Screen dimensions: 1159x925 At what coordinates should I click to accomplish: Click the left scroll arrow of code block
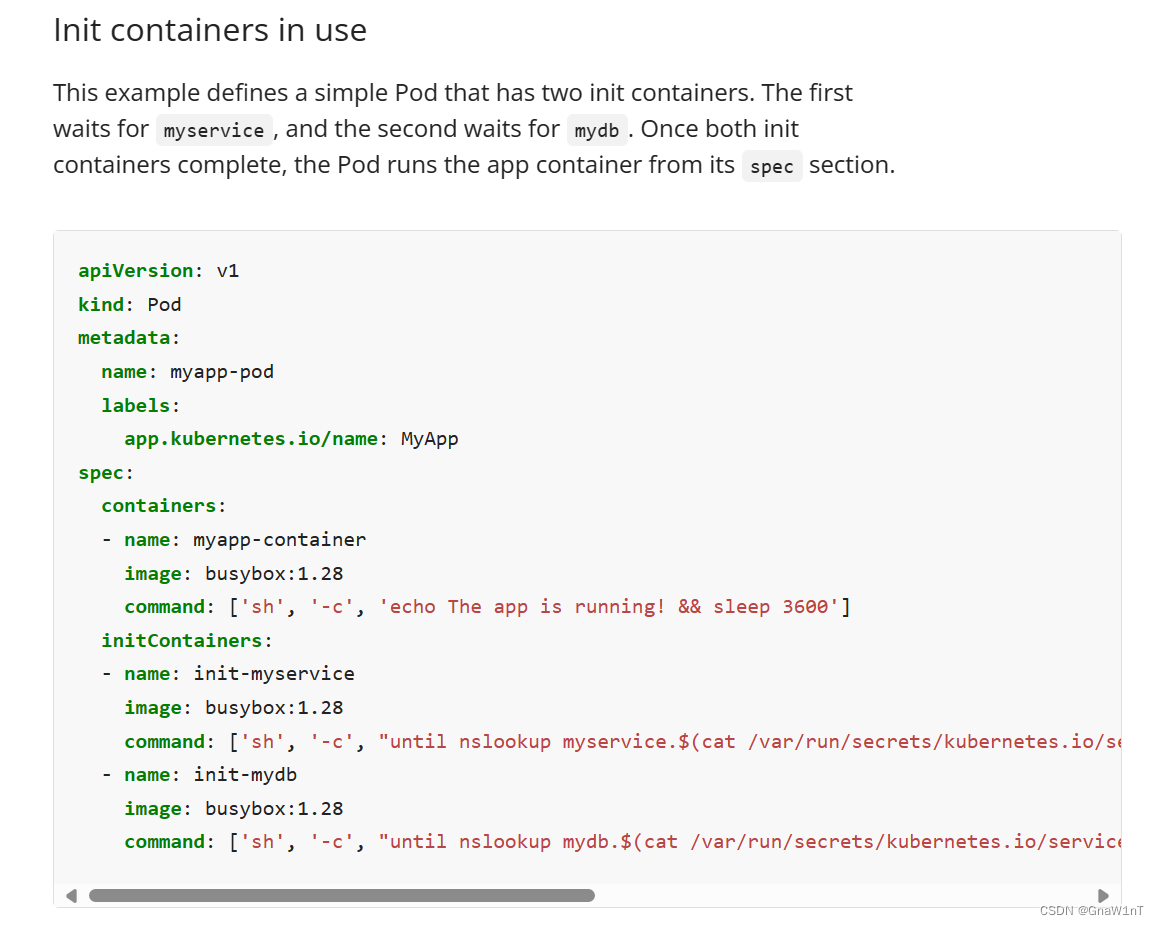(x=72, y=895)
